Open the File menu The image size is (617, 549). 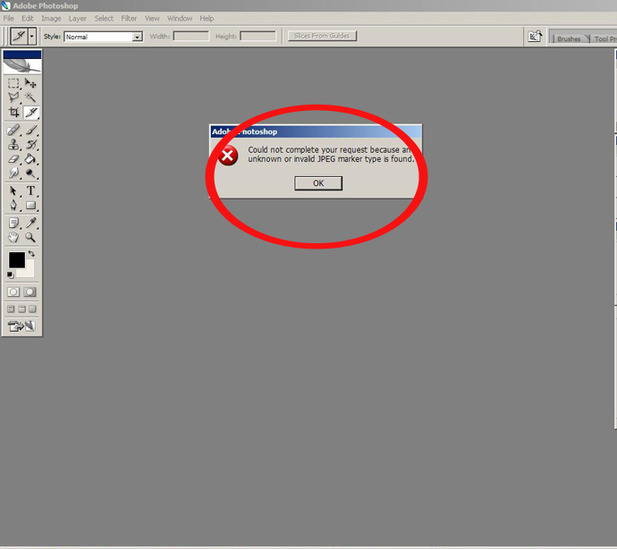point(8,18)
